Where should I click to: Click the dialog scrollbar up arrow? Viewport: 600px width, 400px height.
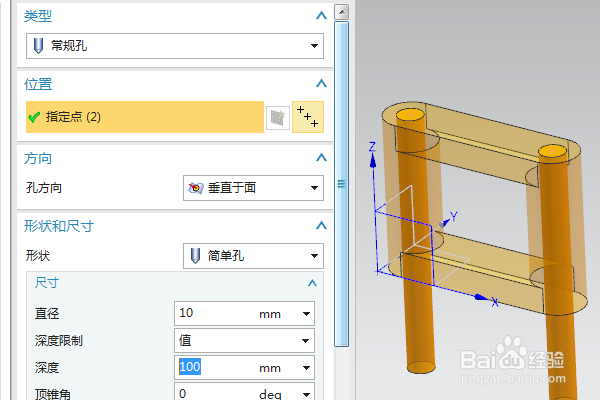(x=341, y=12)
